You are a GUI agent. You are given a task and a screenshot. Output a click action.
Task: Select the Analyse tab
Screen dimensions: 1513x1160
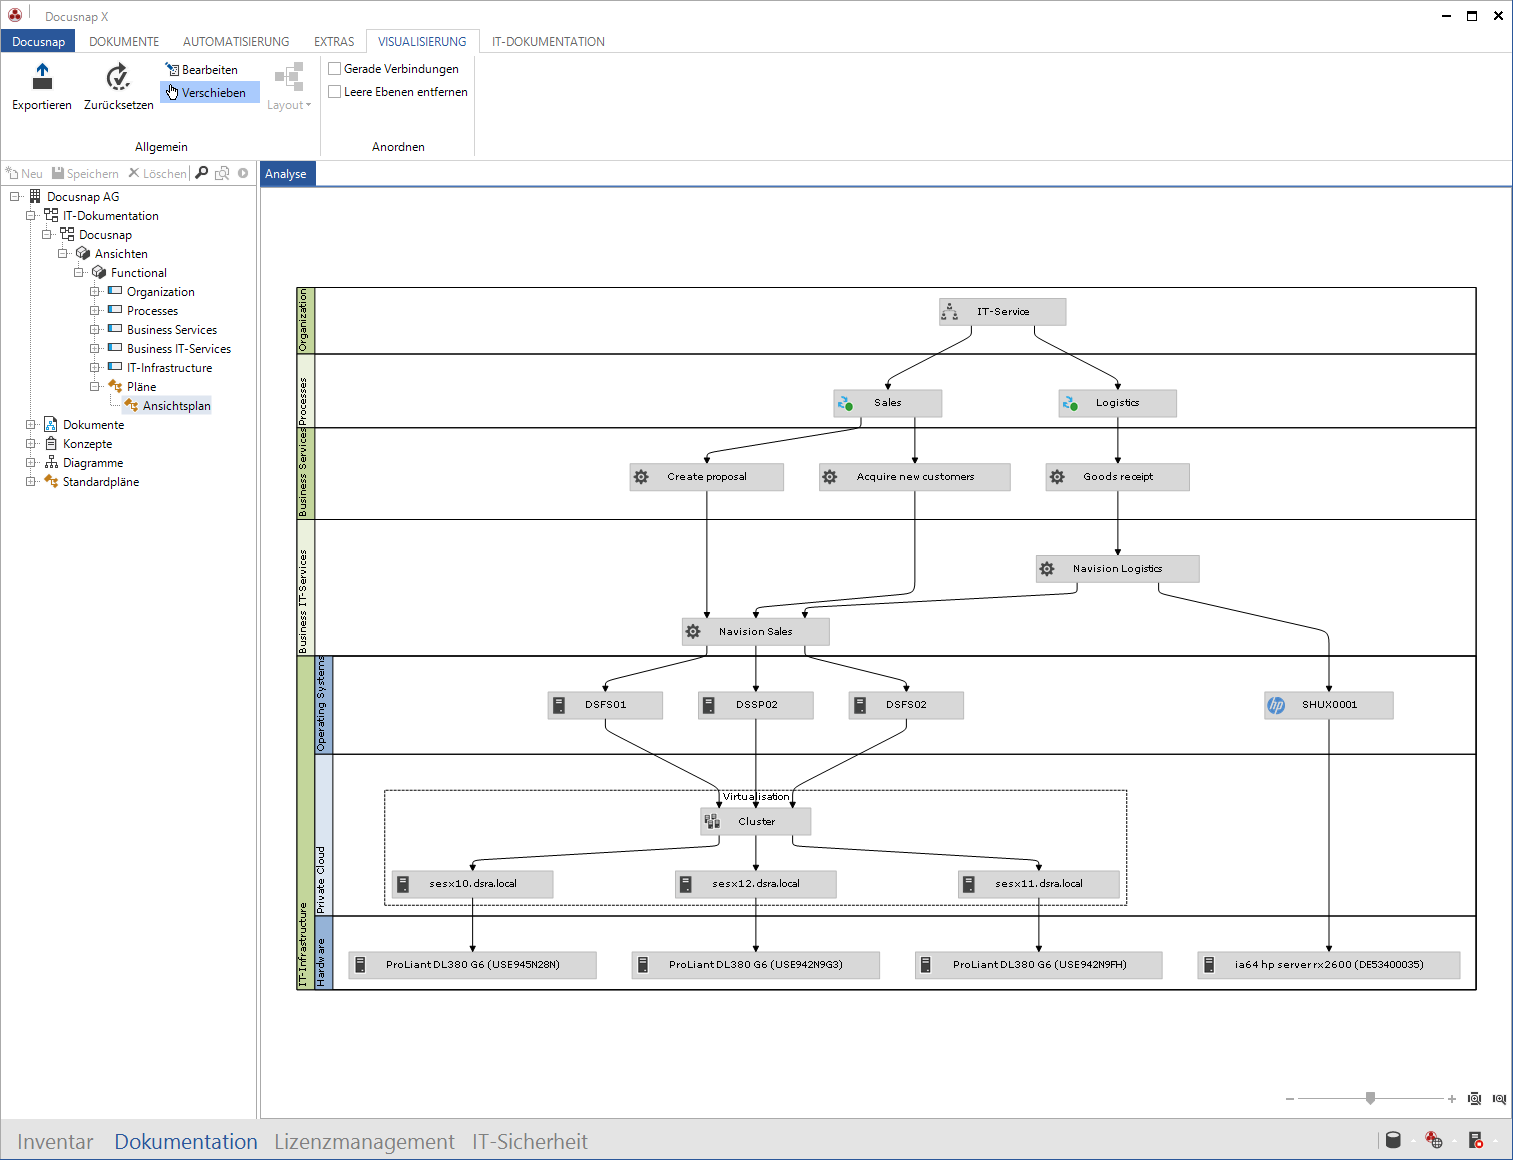click(286, 174)
